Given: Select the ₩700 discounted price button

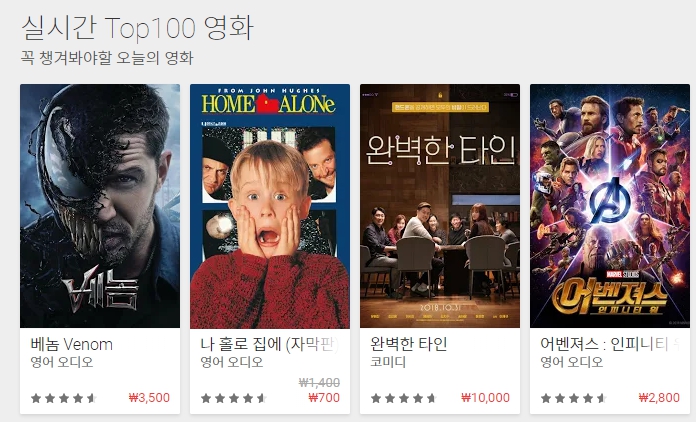Looking at the screenshot, I should [324, 398].
